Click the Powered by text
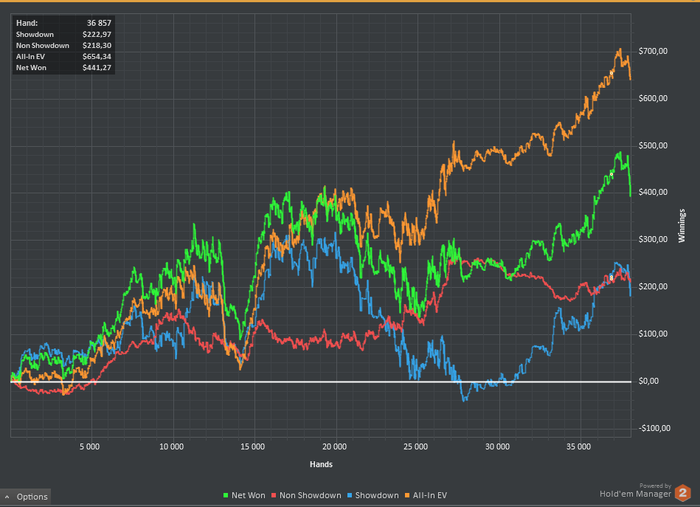This screenshot has height=507, width=700. (x=655, y=486)
